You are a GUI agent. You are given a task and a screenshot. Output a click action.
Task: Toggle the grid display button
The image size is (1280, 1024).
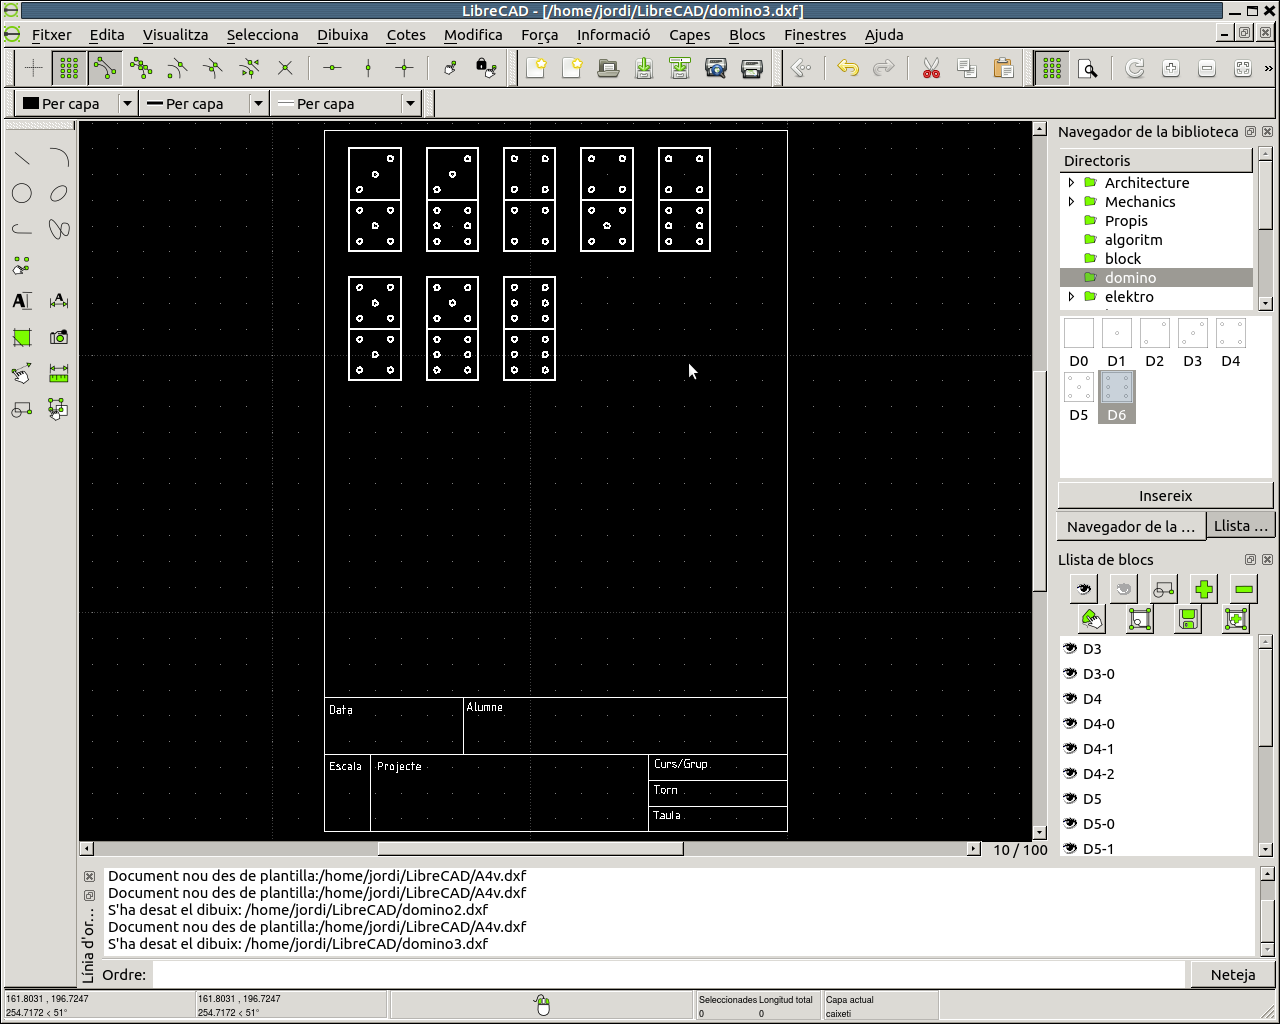[x=1052, y=68]
